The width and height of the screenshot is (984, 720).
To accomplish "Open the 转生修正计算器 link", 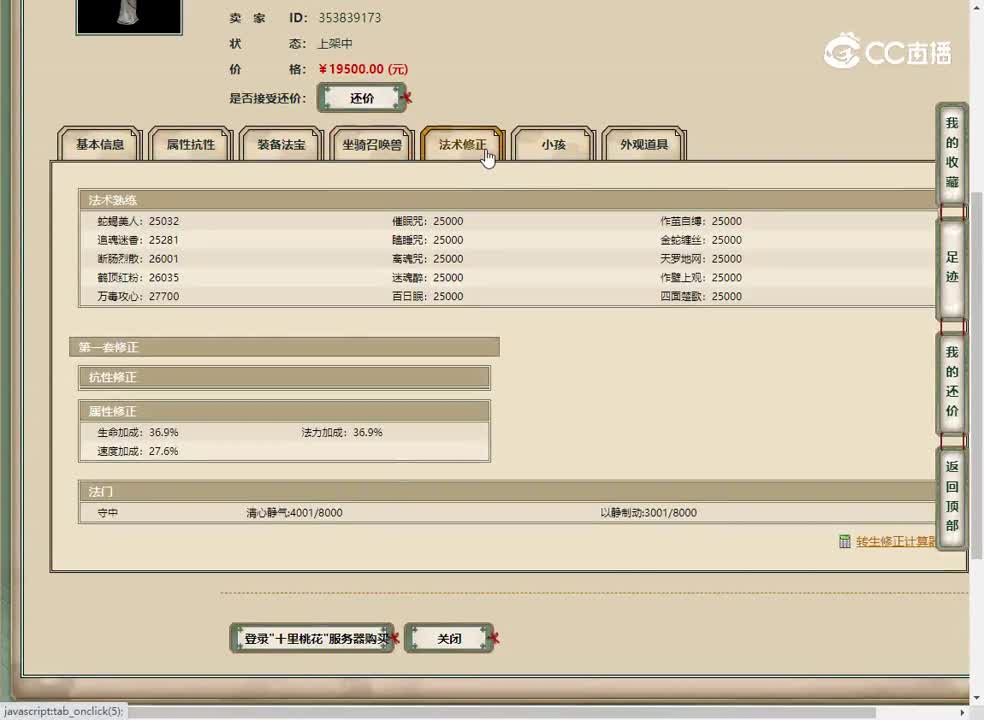I will (x=896, y=541).
